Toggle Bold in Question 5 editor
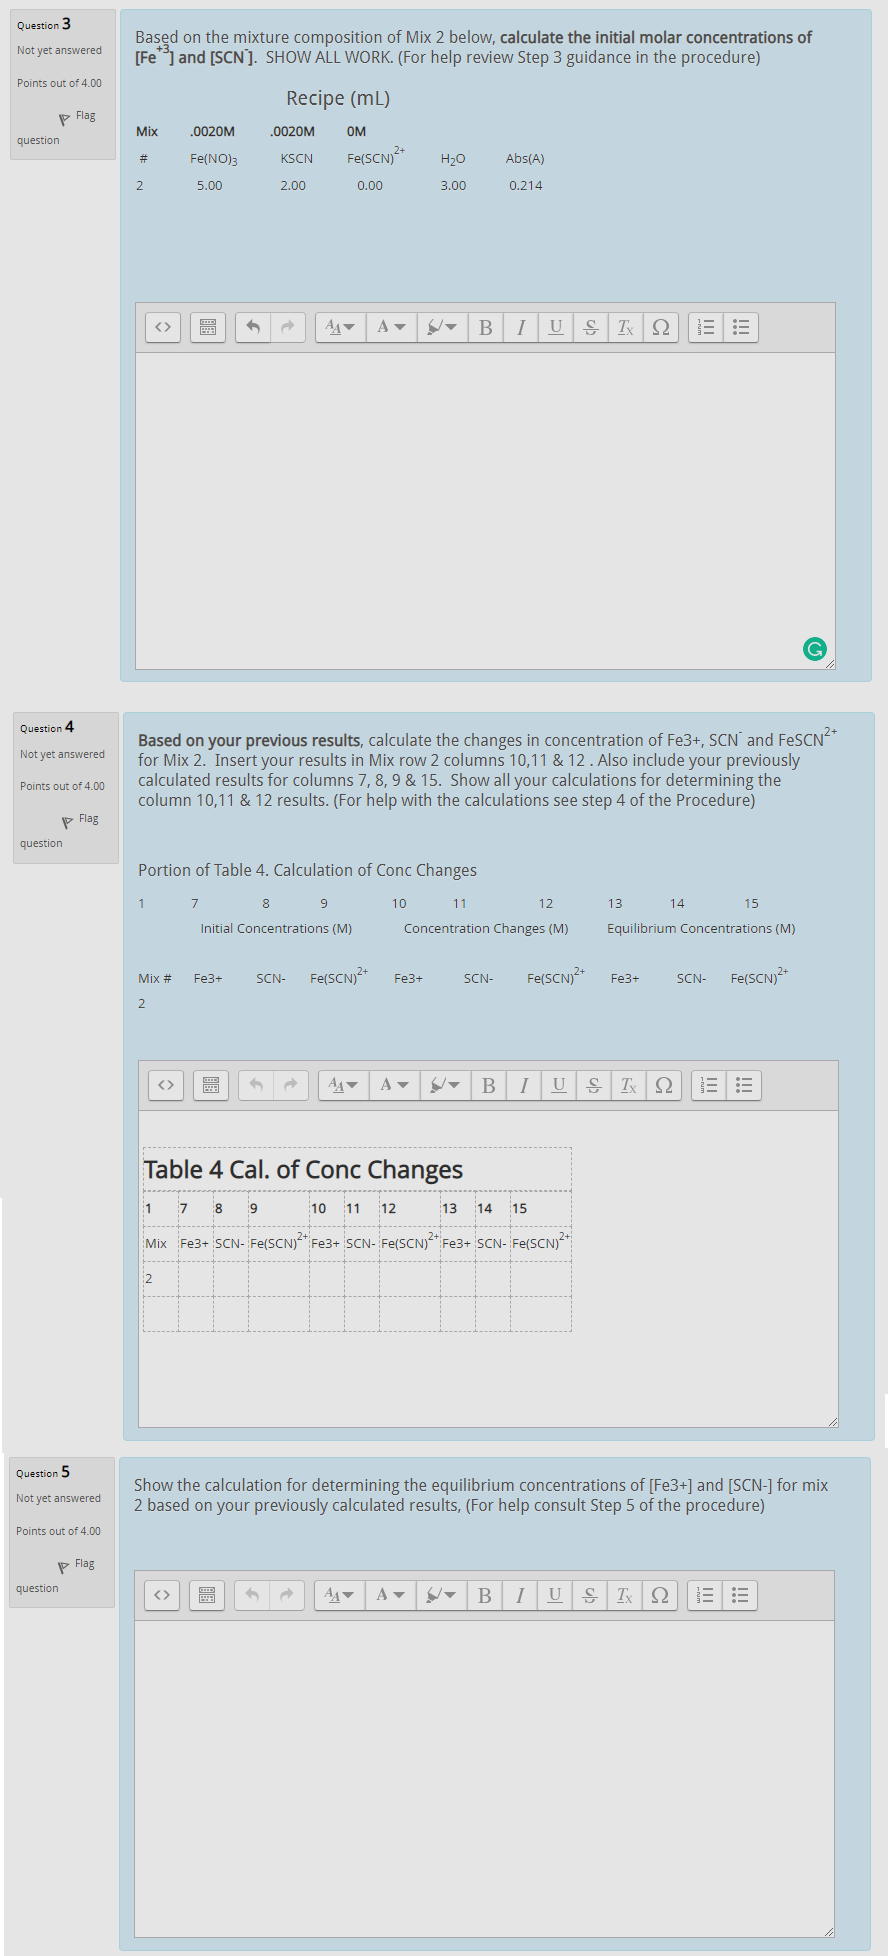Screen dimensions: 888x1956 click(485, 1595)
